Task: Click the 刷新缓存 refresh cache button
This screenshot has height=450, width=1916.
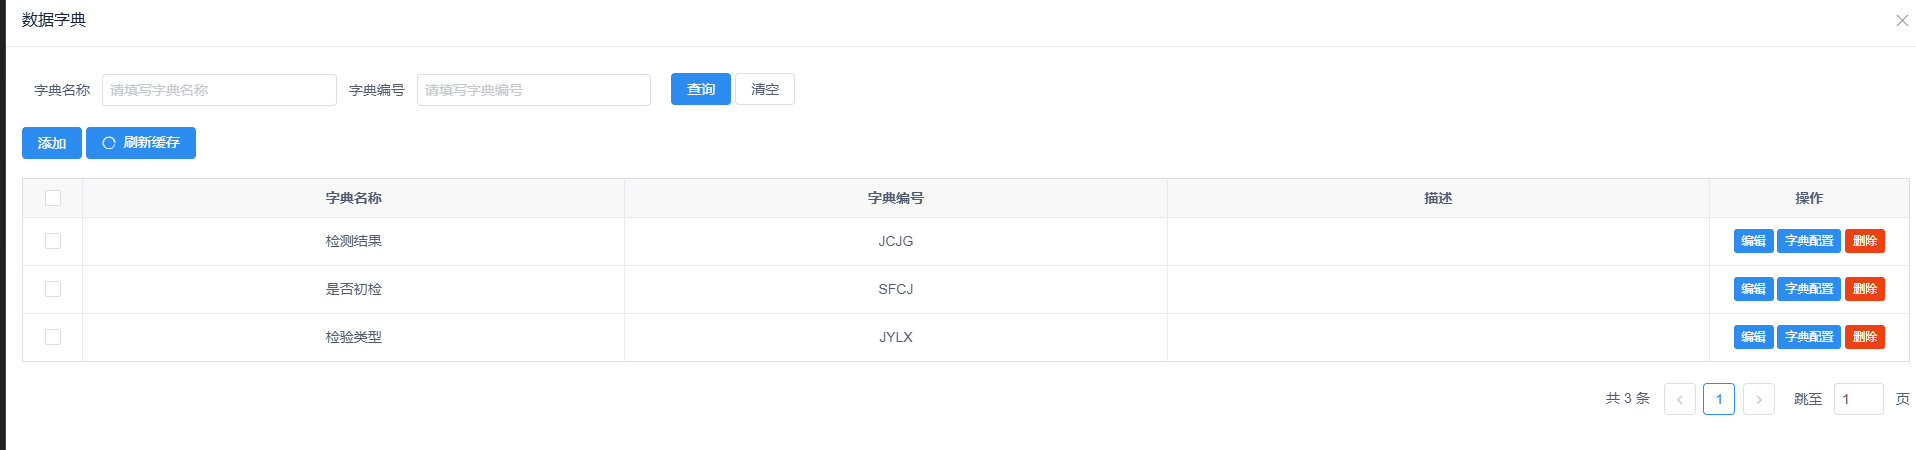Action: click(x=141, y=143)
